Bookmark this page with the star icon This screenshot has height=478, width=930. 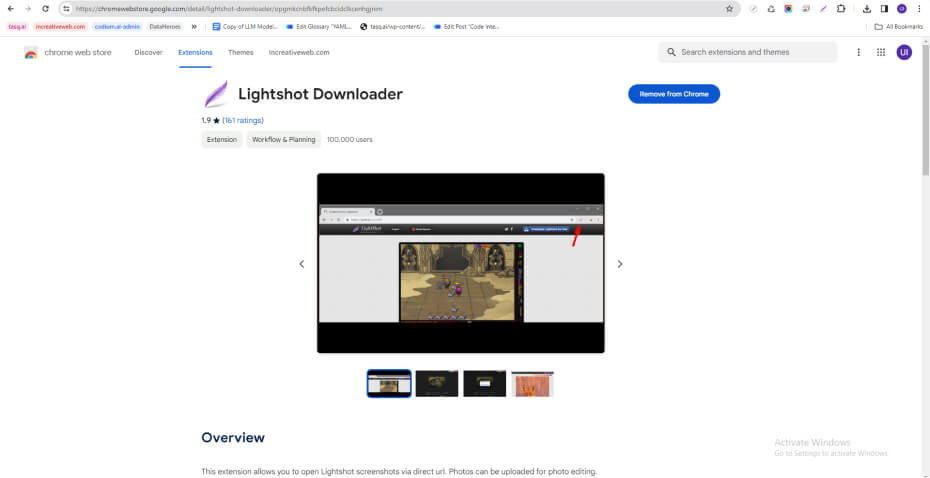pyautogui.click(x=730, y=9)
